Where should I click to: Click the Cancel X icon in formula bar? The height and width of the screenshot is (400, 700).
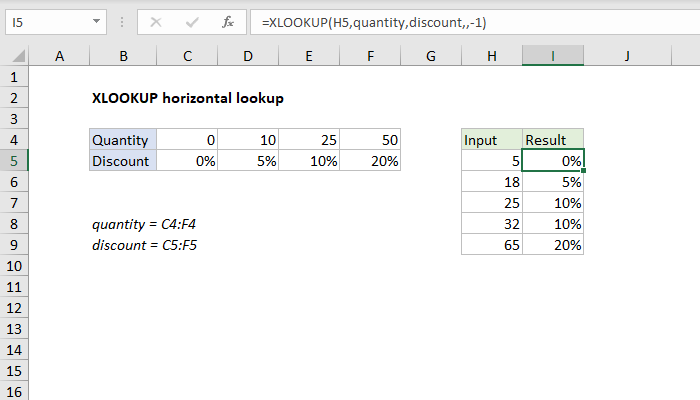pyautogui.click(x=156, y=22)
